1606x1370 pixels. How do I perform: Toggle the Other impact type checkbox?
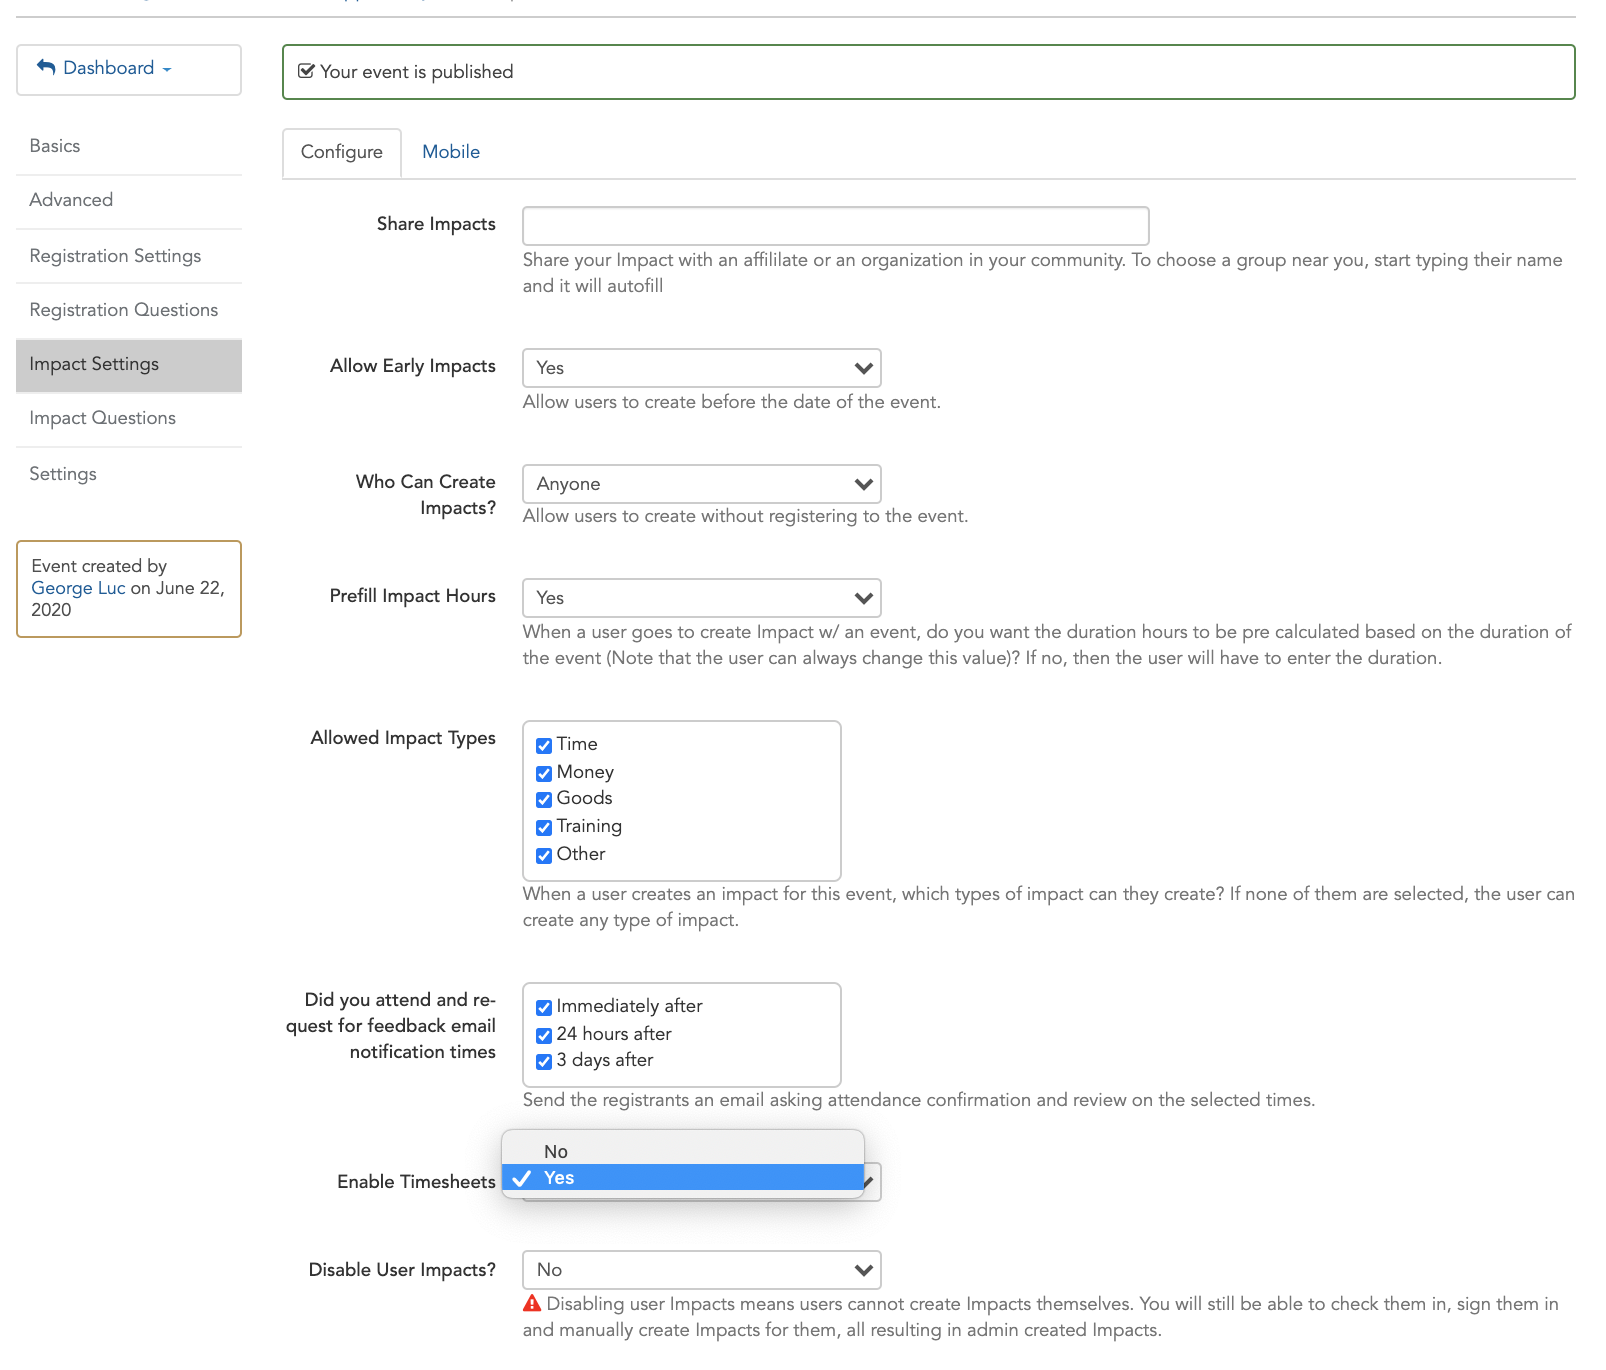coord(544,855)
